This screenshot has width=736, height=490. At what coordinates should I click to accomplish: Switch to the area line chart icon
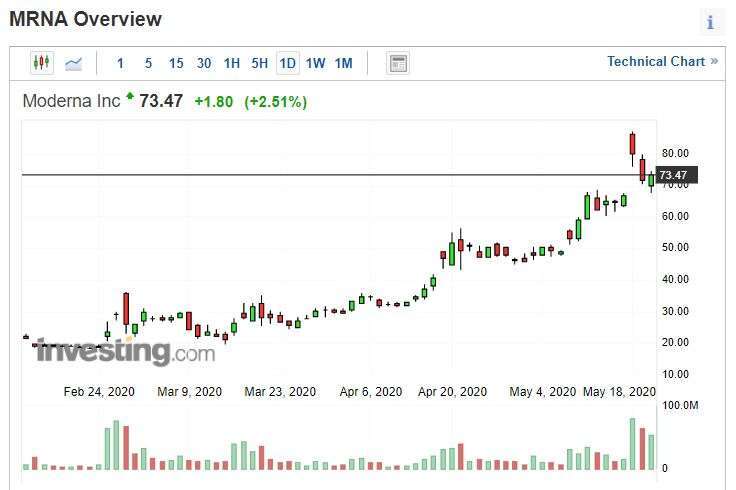click(x=73, y=63)
